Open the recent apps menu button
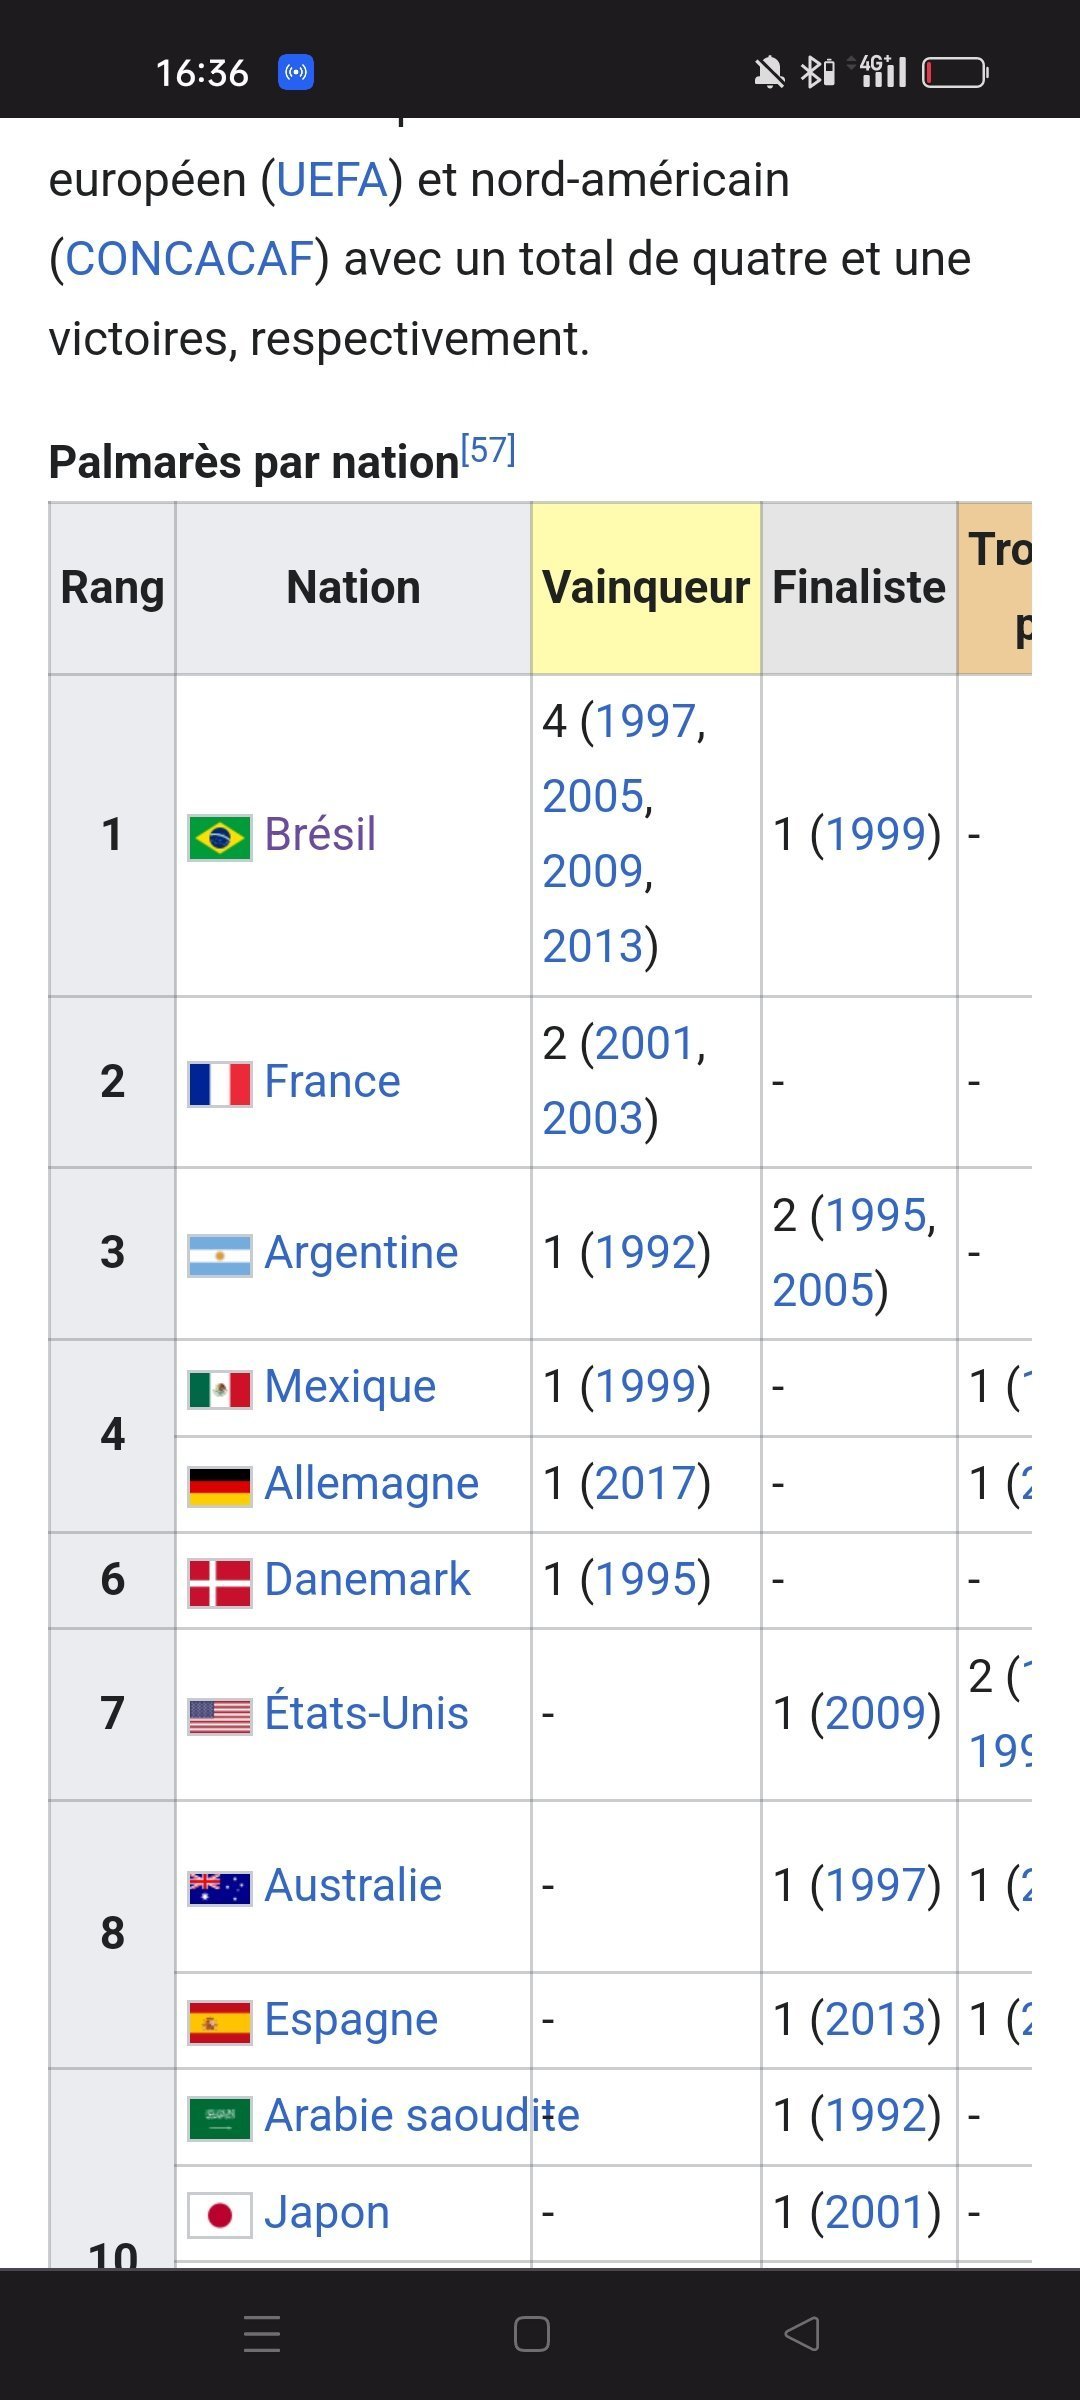 pyautogui.click(x=262, y=2334)
